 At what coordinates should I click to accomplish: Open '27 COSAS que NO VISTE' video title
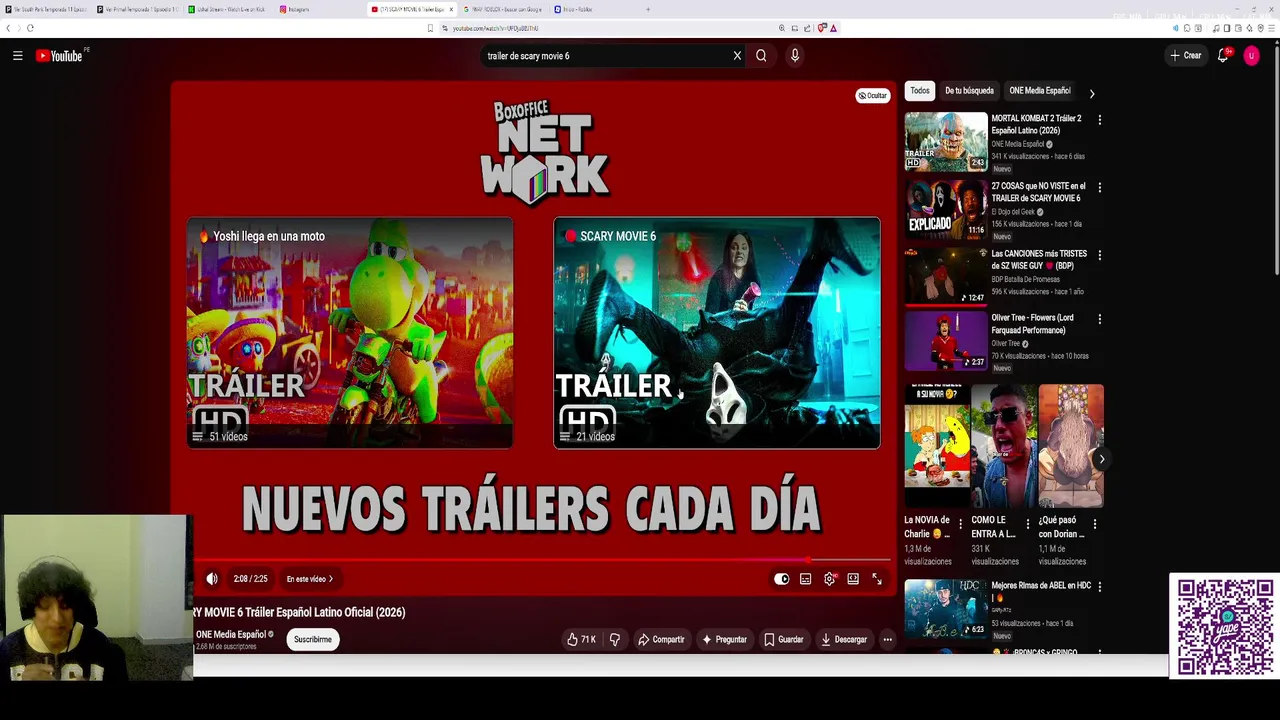1038,192
